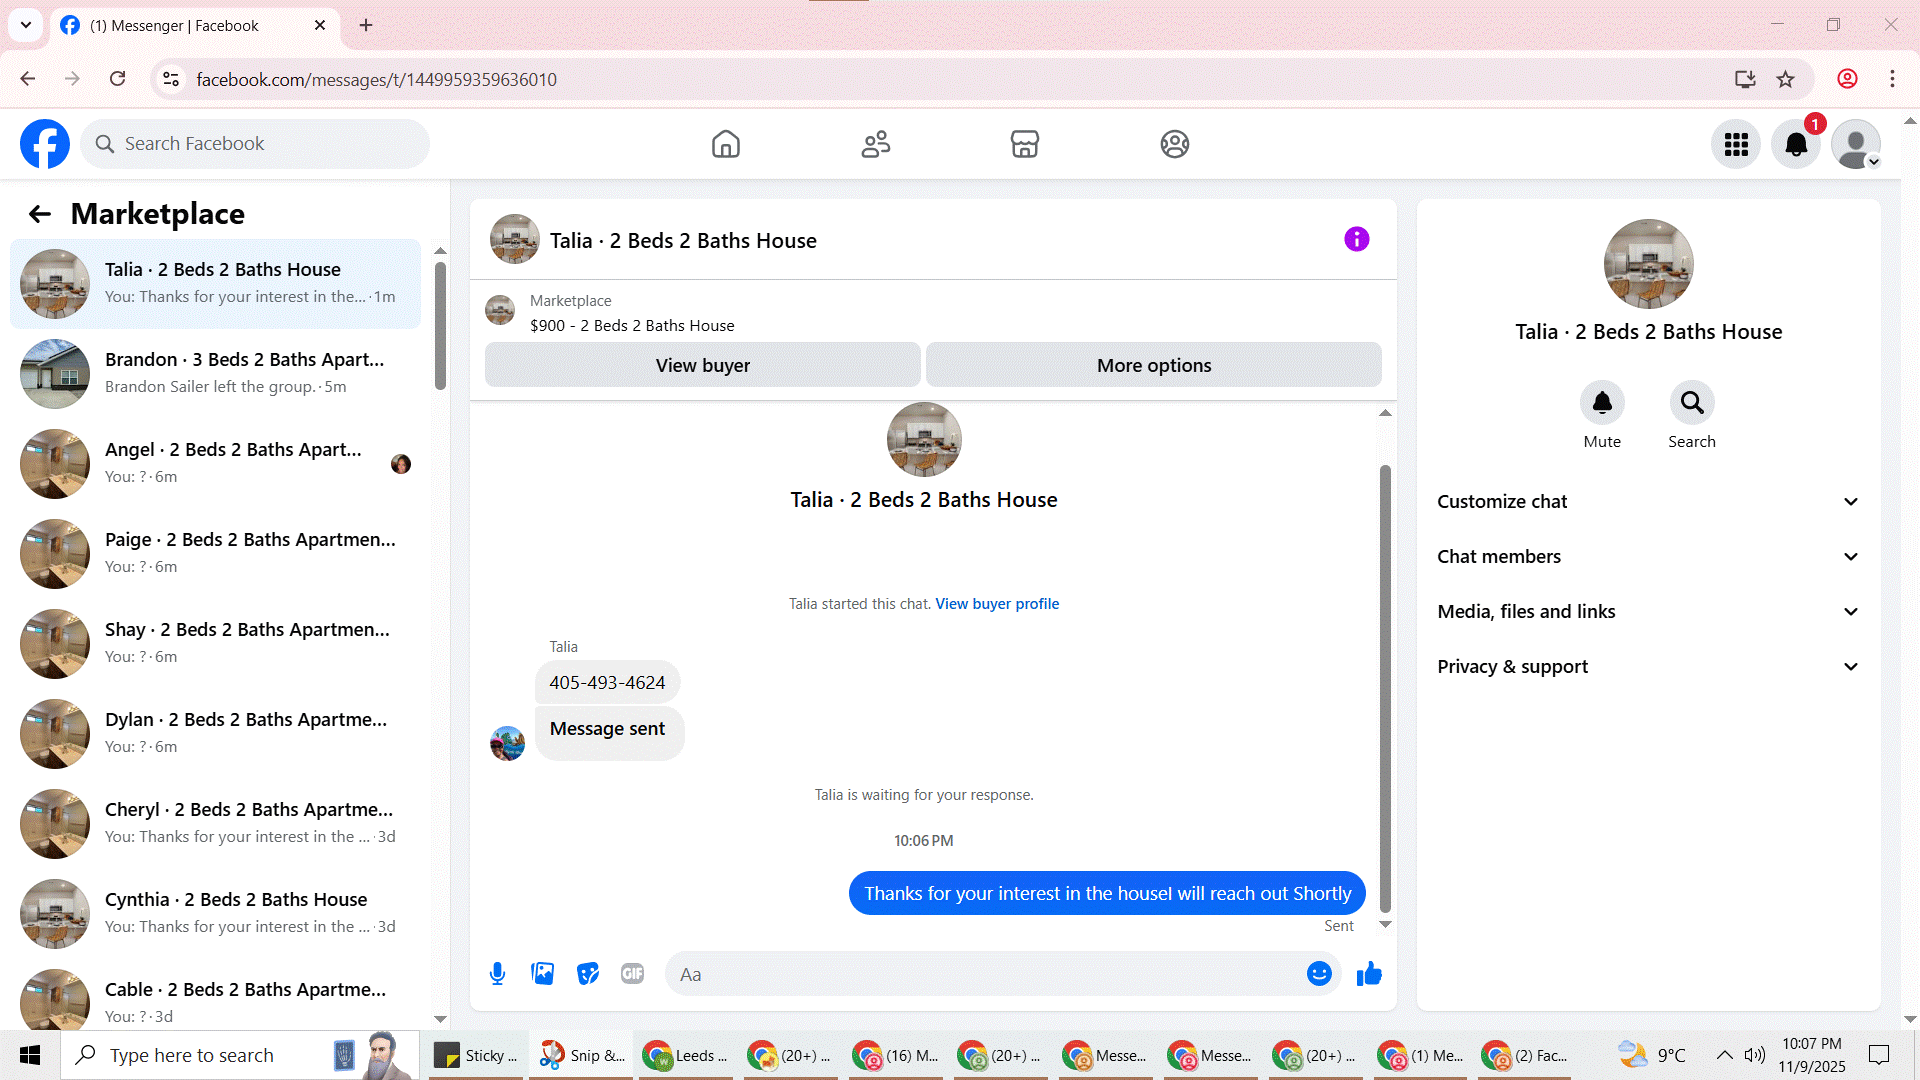Search within the conversation using magnifier icon
Viewport: 1920px width, 1080px height.
(1692, 403)
